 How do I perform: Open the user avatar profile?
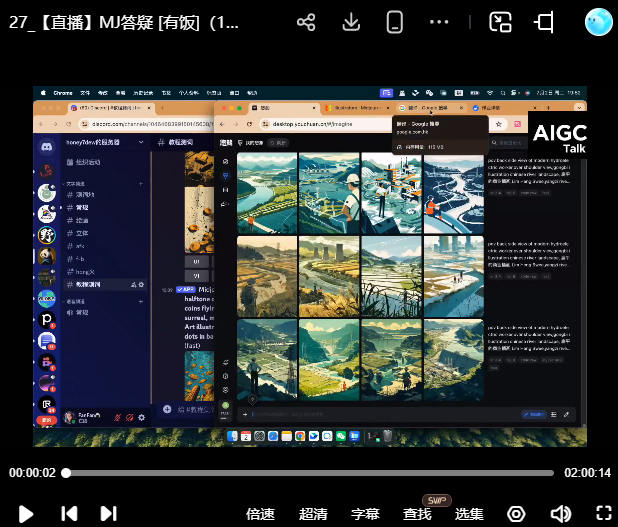click(x=598, y=21)
